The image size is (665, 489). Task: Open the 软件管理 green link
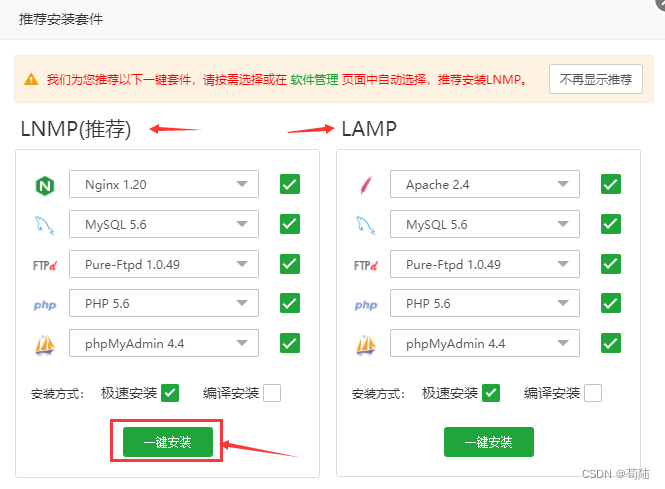click(x=314, y=79)
